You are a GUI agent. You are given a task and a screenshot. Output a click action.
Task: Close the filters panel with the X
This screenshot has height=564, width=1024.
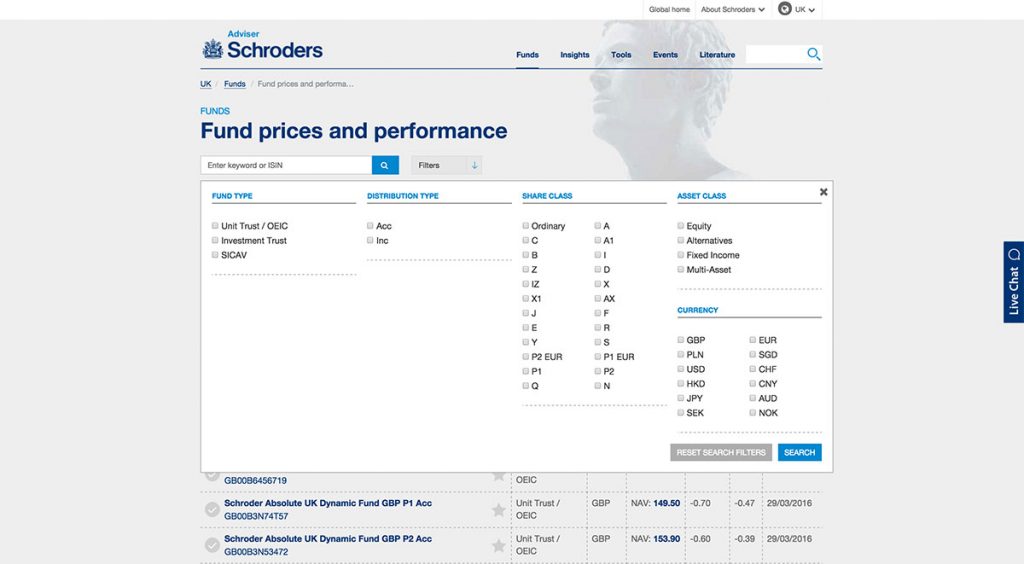coord(824,192)
